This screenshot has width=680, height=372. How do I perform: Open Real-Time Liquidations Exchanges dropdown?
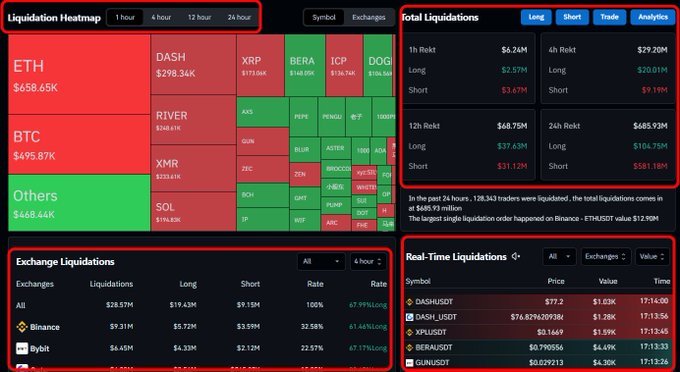click(x=605, y=257)
